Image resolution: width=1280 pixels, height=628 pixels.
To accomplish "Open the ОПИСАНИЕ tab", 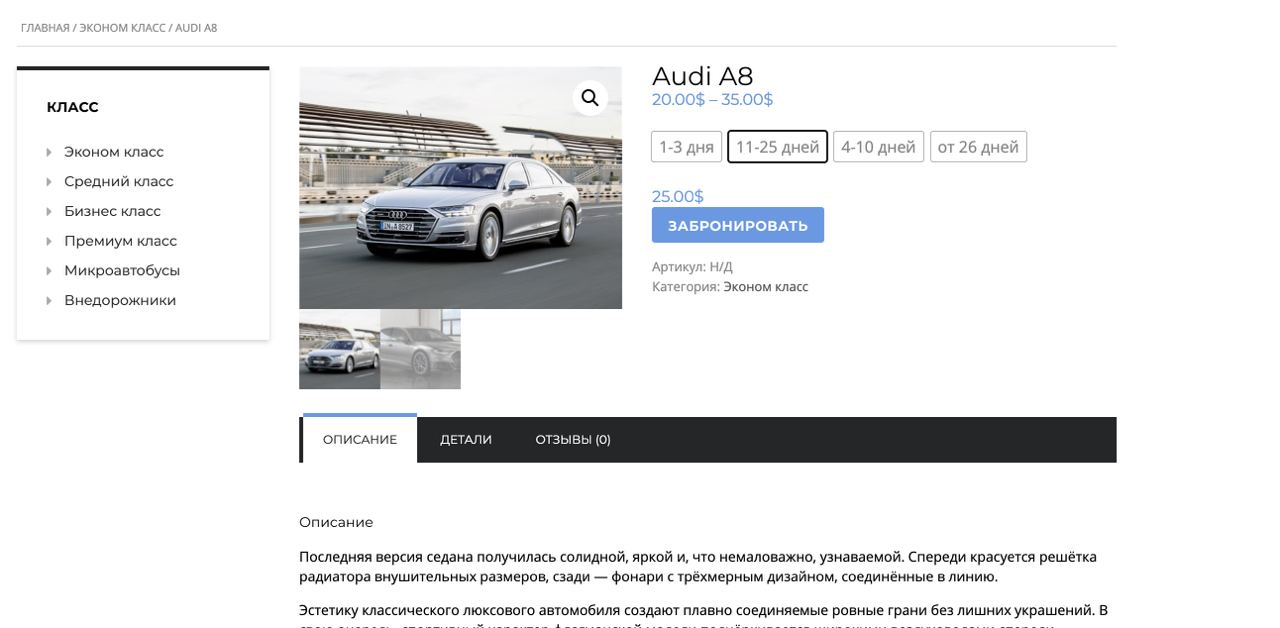I will [x=360, y=439].
